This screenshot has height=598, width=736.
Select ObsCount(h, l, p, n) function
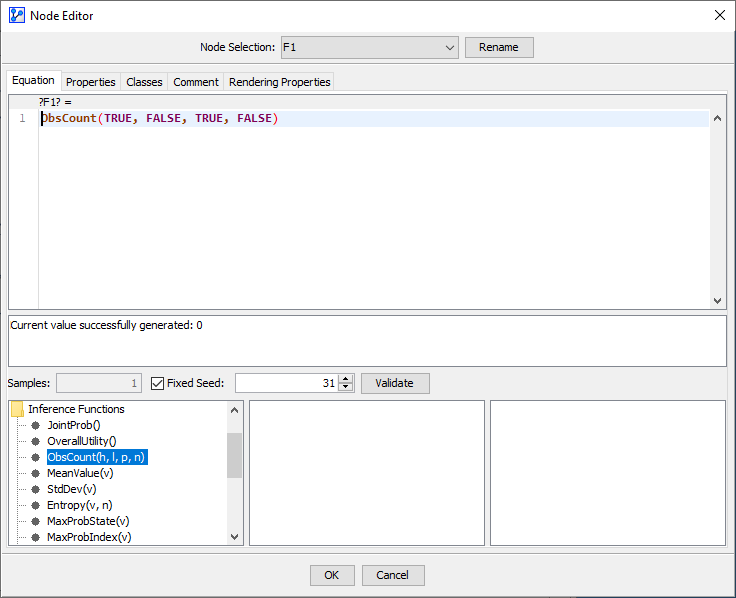point(97,457)
